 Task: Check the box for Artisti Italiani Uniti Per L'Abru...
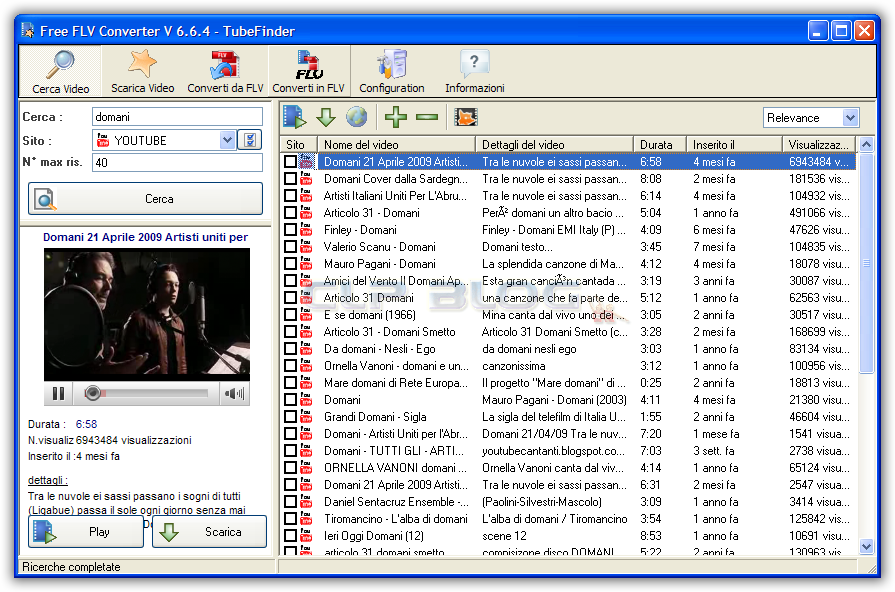click(x=290, y=196)
